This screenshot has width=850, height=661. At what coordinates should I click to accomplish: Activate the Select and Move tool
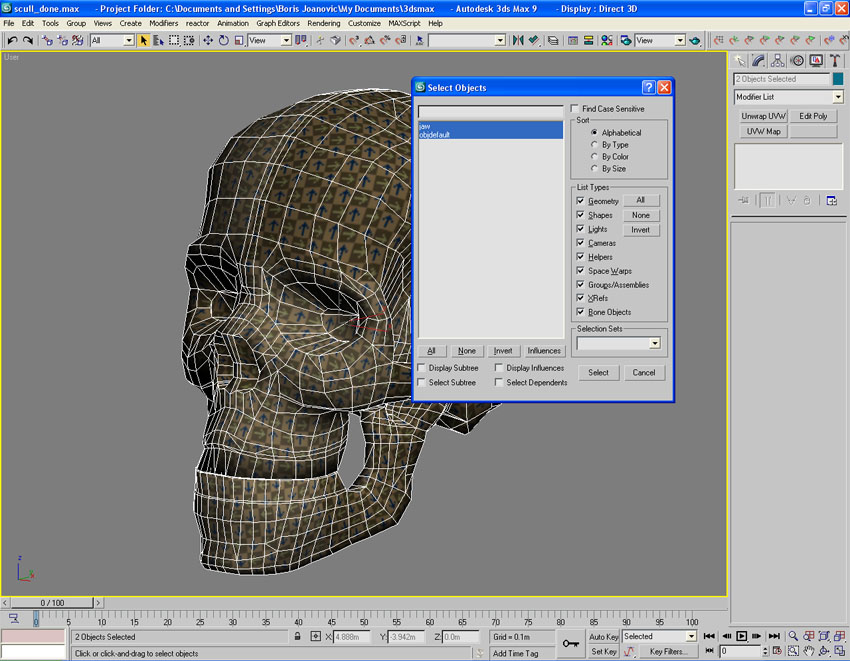point(208,40)
